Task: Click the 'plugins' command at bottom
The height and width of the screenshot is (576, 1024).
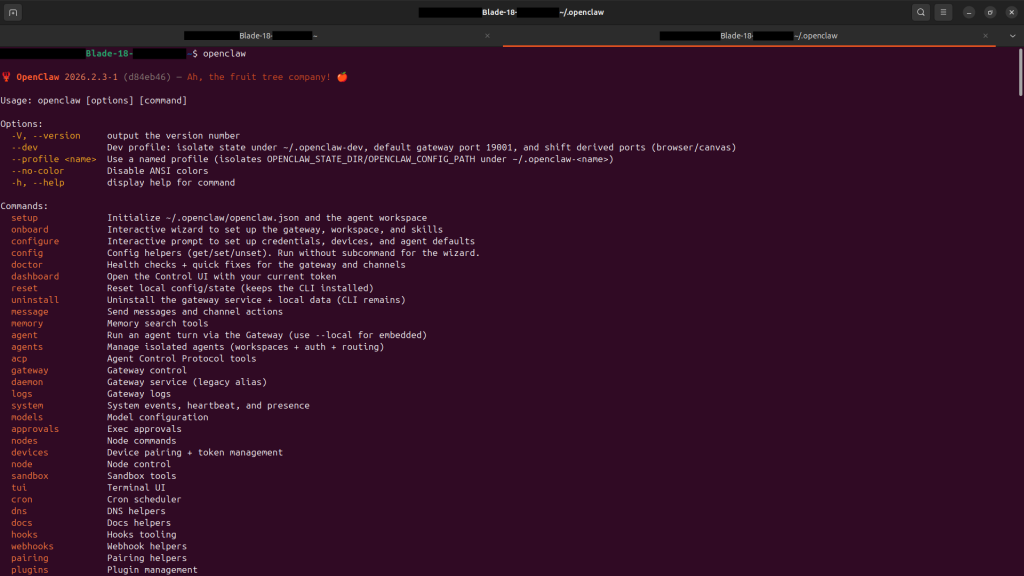Action: 29,570
